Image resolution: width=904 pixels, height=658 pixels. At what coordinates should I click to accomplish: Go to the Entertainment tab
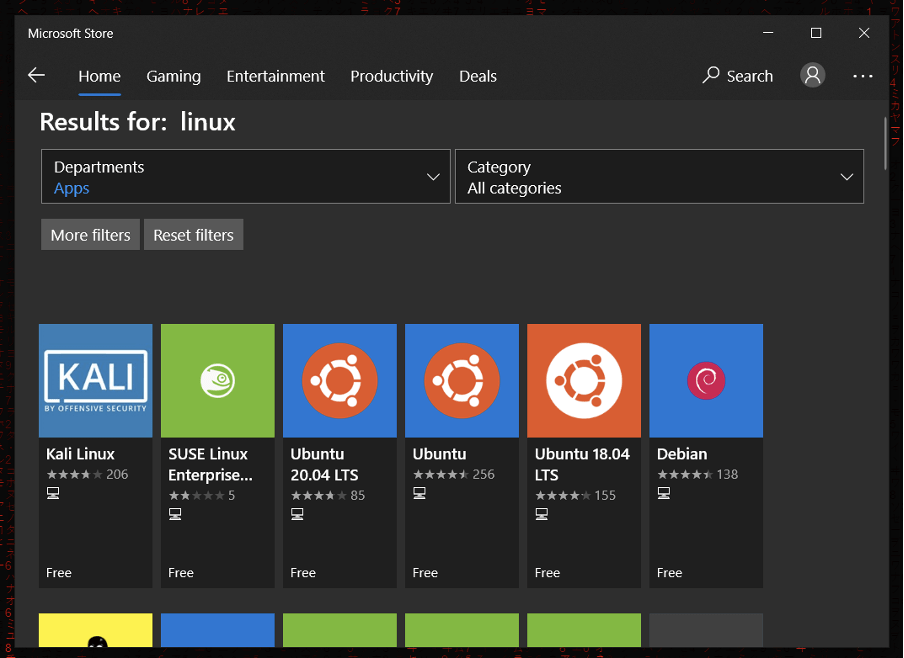pyautogui.click(x=276, y=76)
